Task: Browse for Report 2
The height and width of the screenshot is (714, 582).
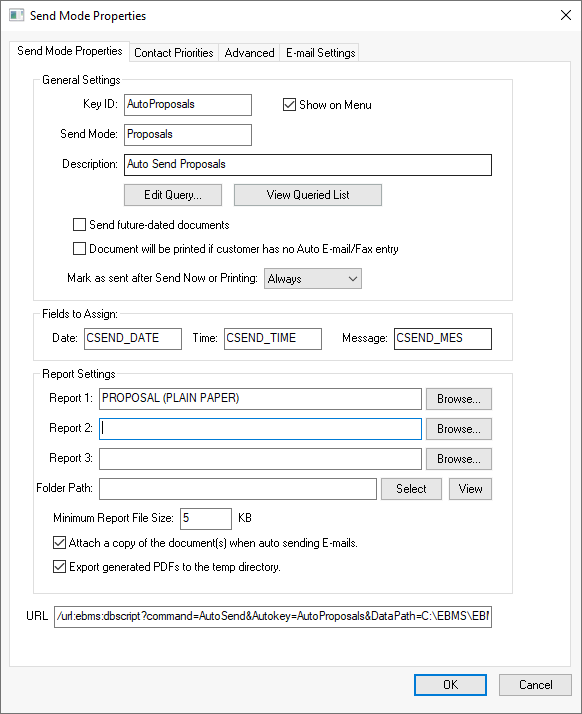Action: tap(459, 429)
